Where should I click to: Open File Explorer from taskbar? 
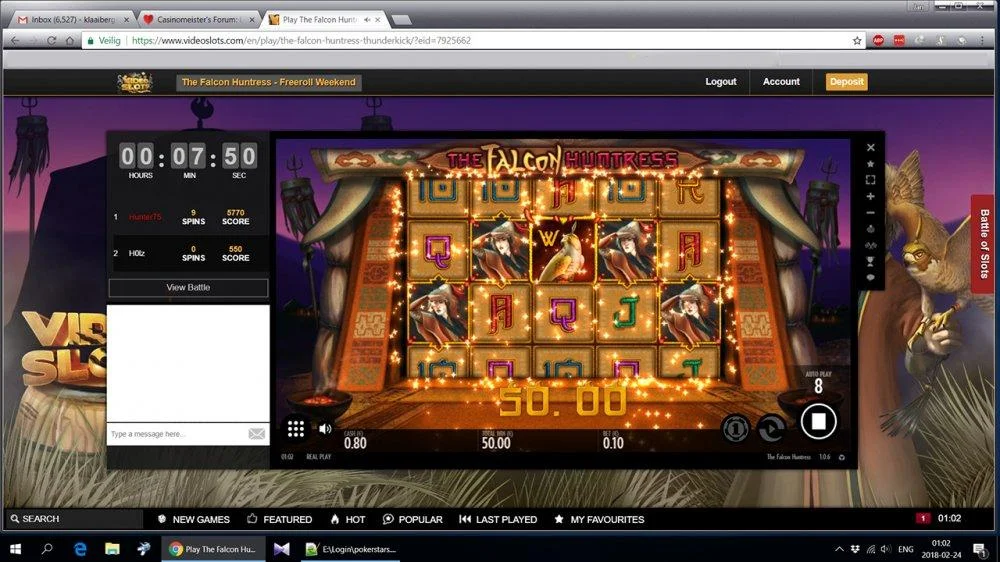pos(112,549)
